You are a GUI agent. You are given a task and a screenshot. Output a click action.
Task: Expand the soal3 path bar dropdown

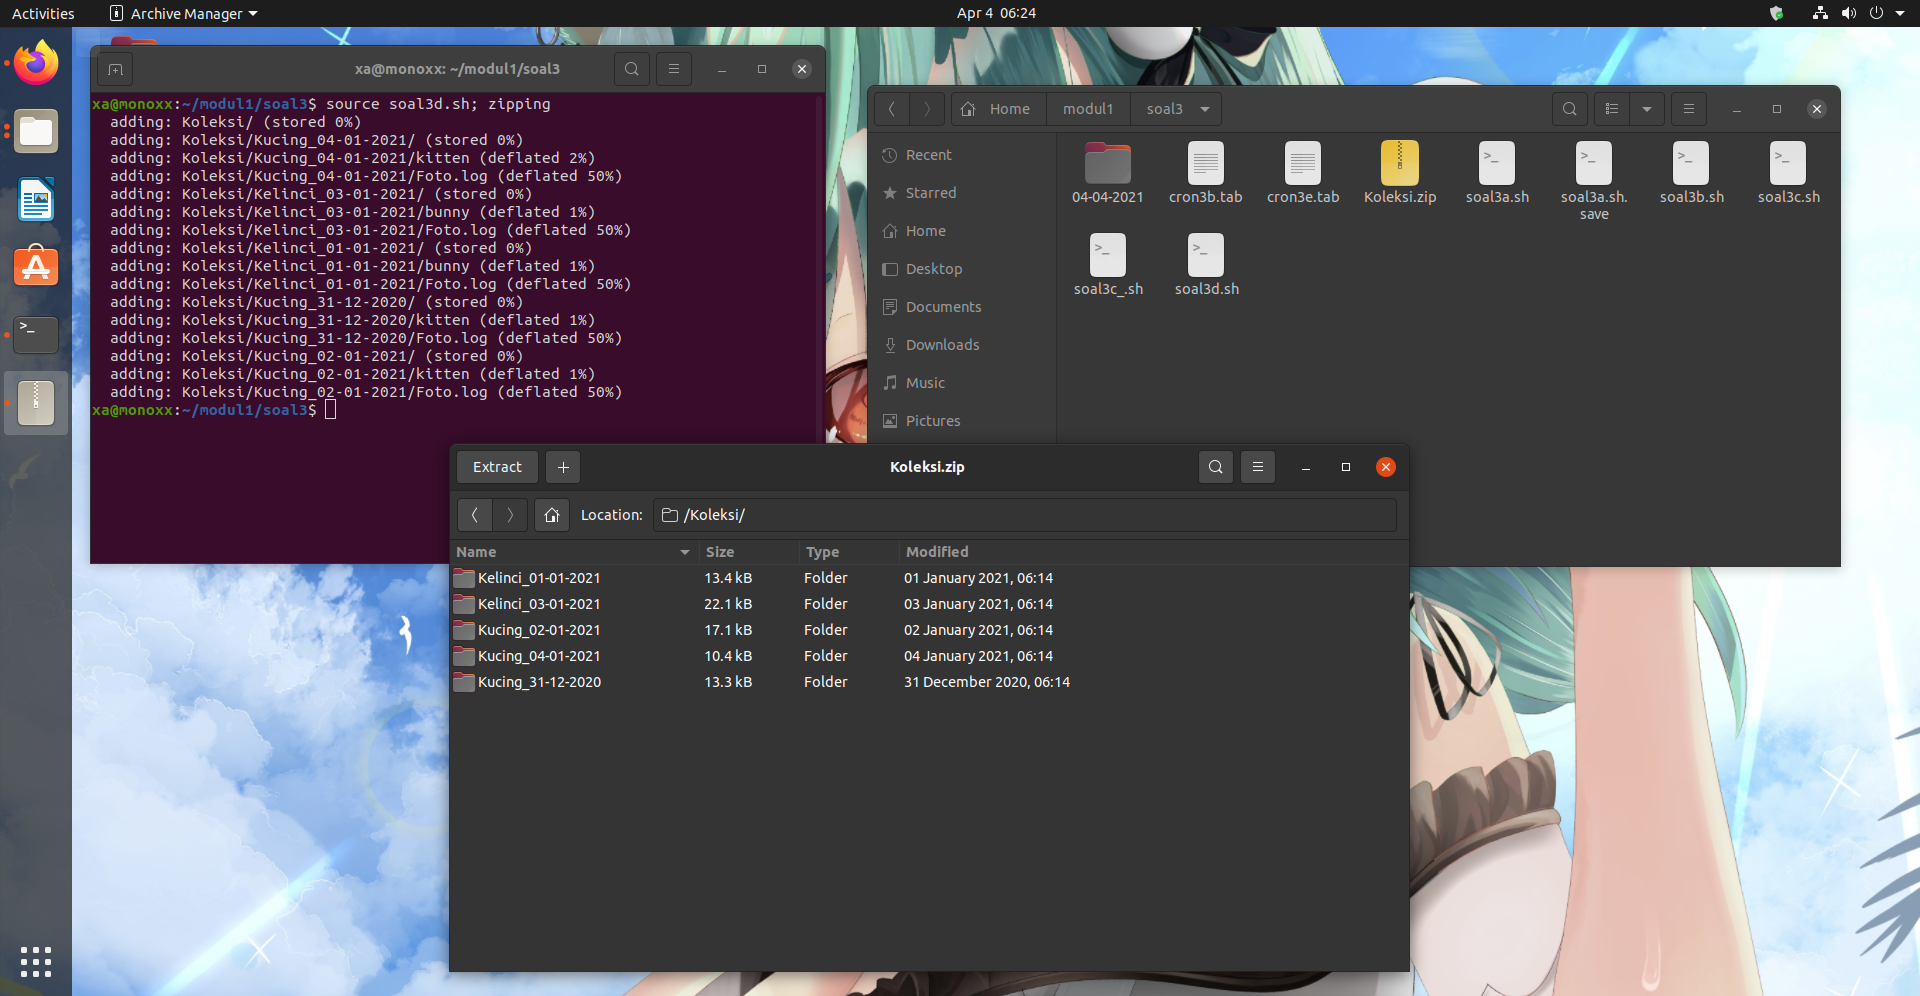(1205, 109)
